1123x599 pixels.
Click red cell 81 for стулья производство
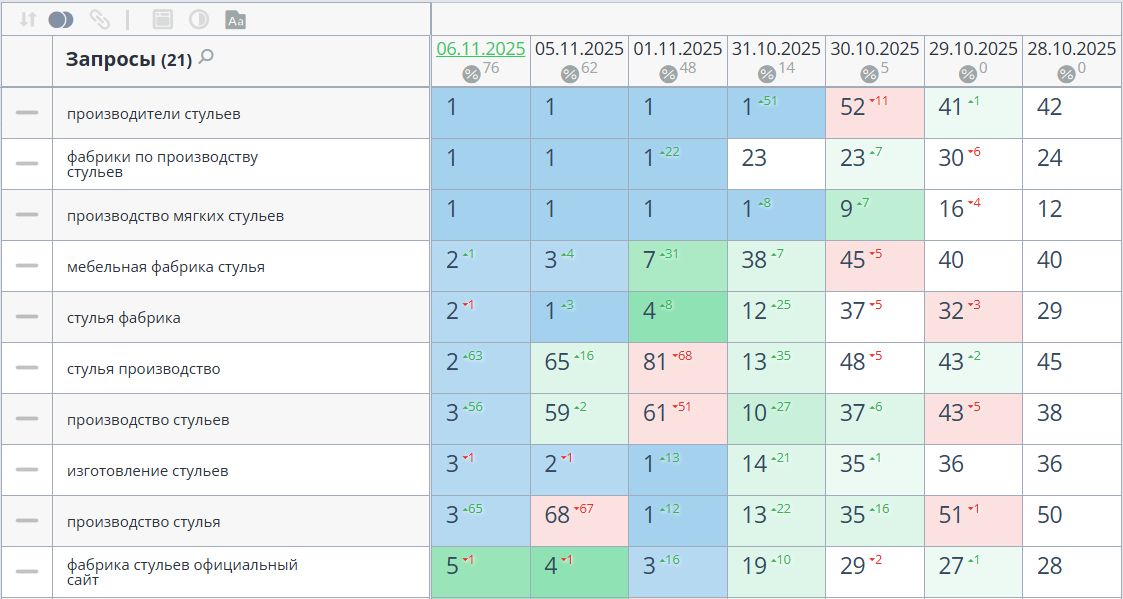pos(678,368)
